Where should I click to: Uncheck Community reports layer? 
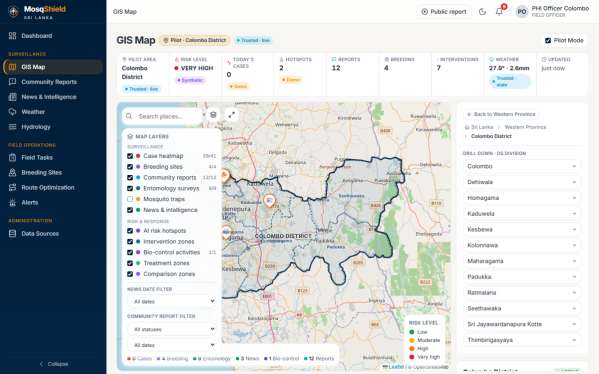(x=130, y=178)
